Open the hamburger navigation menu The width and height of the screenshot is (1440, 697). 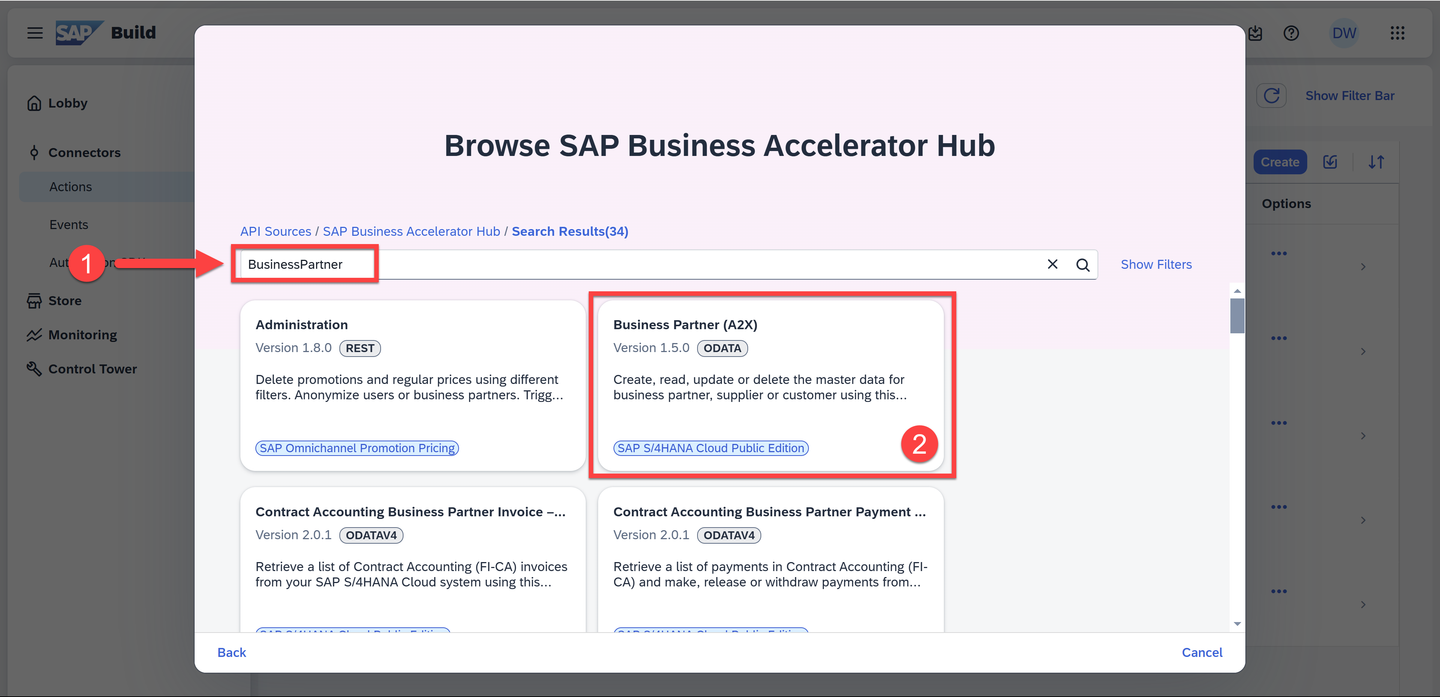point(35,33)
